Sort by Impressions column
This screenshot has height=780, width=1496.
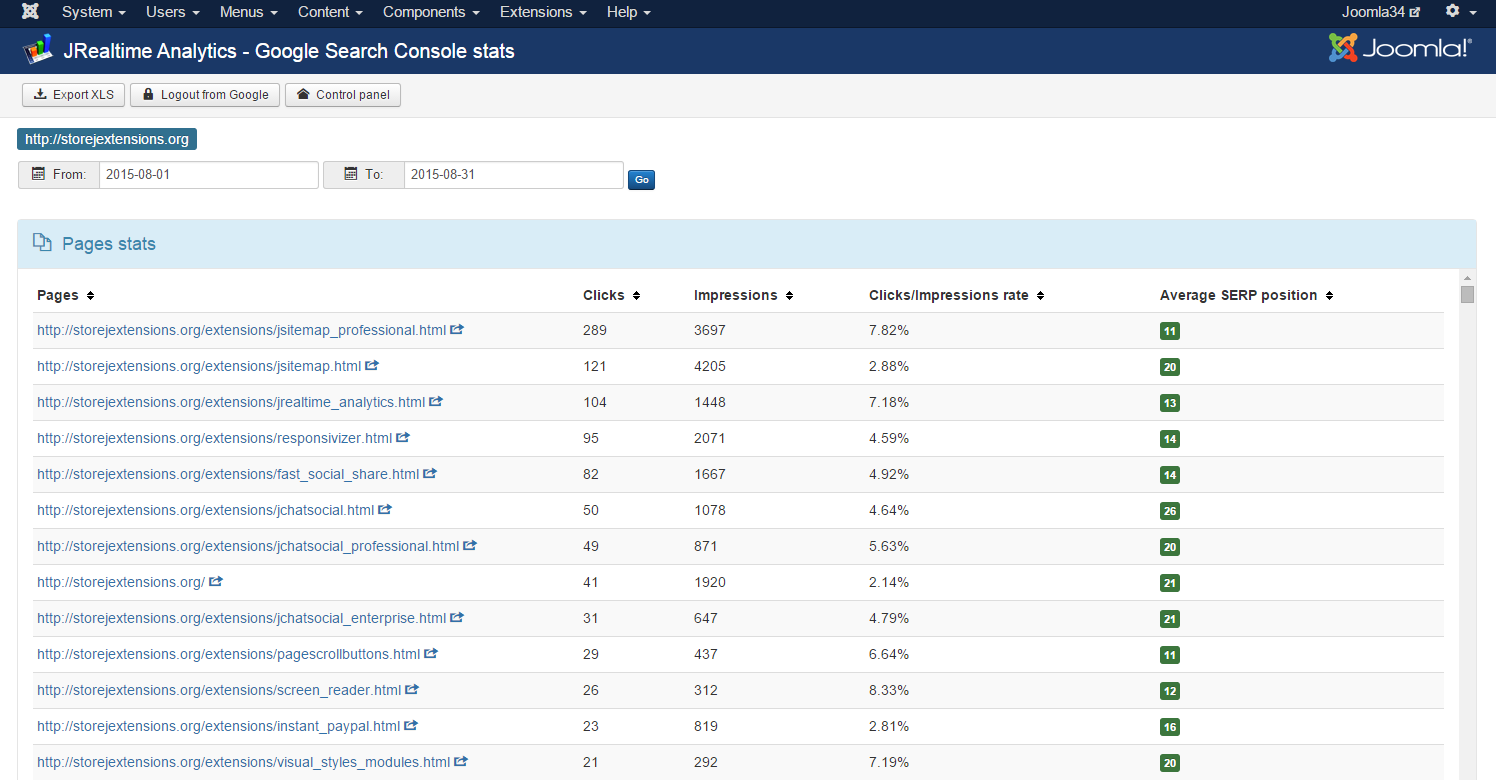pyautogui.click(x=744, y=295)
